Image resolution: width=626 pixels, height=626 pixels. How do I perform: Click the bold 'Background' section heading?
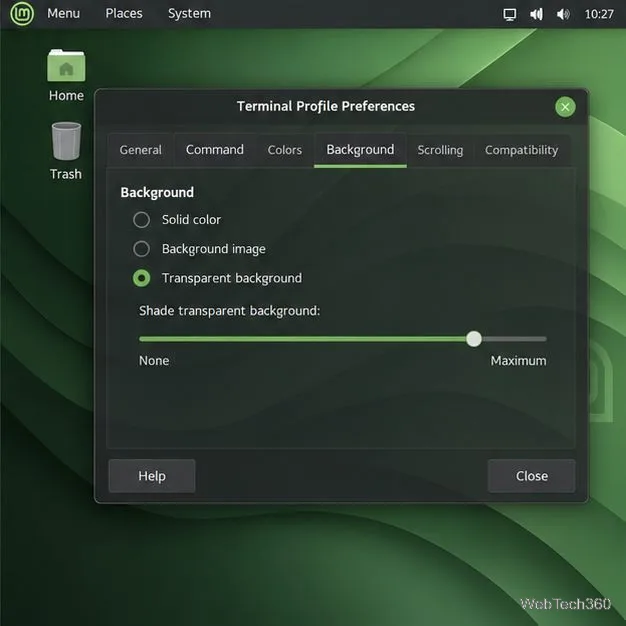(x=157, y=192)
